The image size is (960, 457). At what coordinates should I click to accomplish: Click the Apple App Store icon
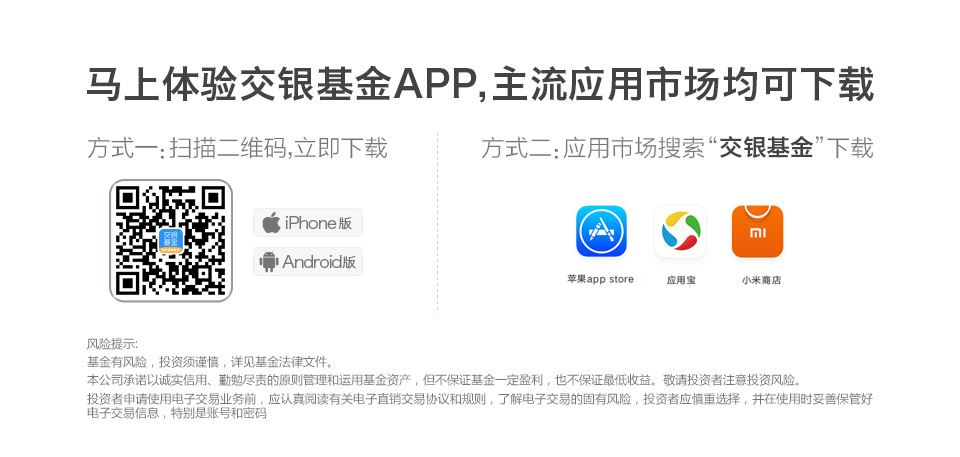601,231
